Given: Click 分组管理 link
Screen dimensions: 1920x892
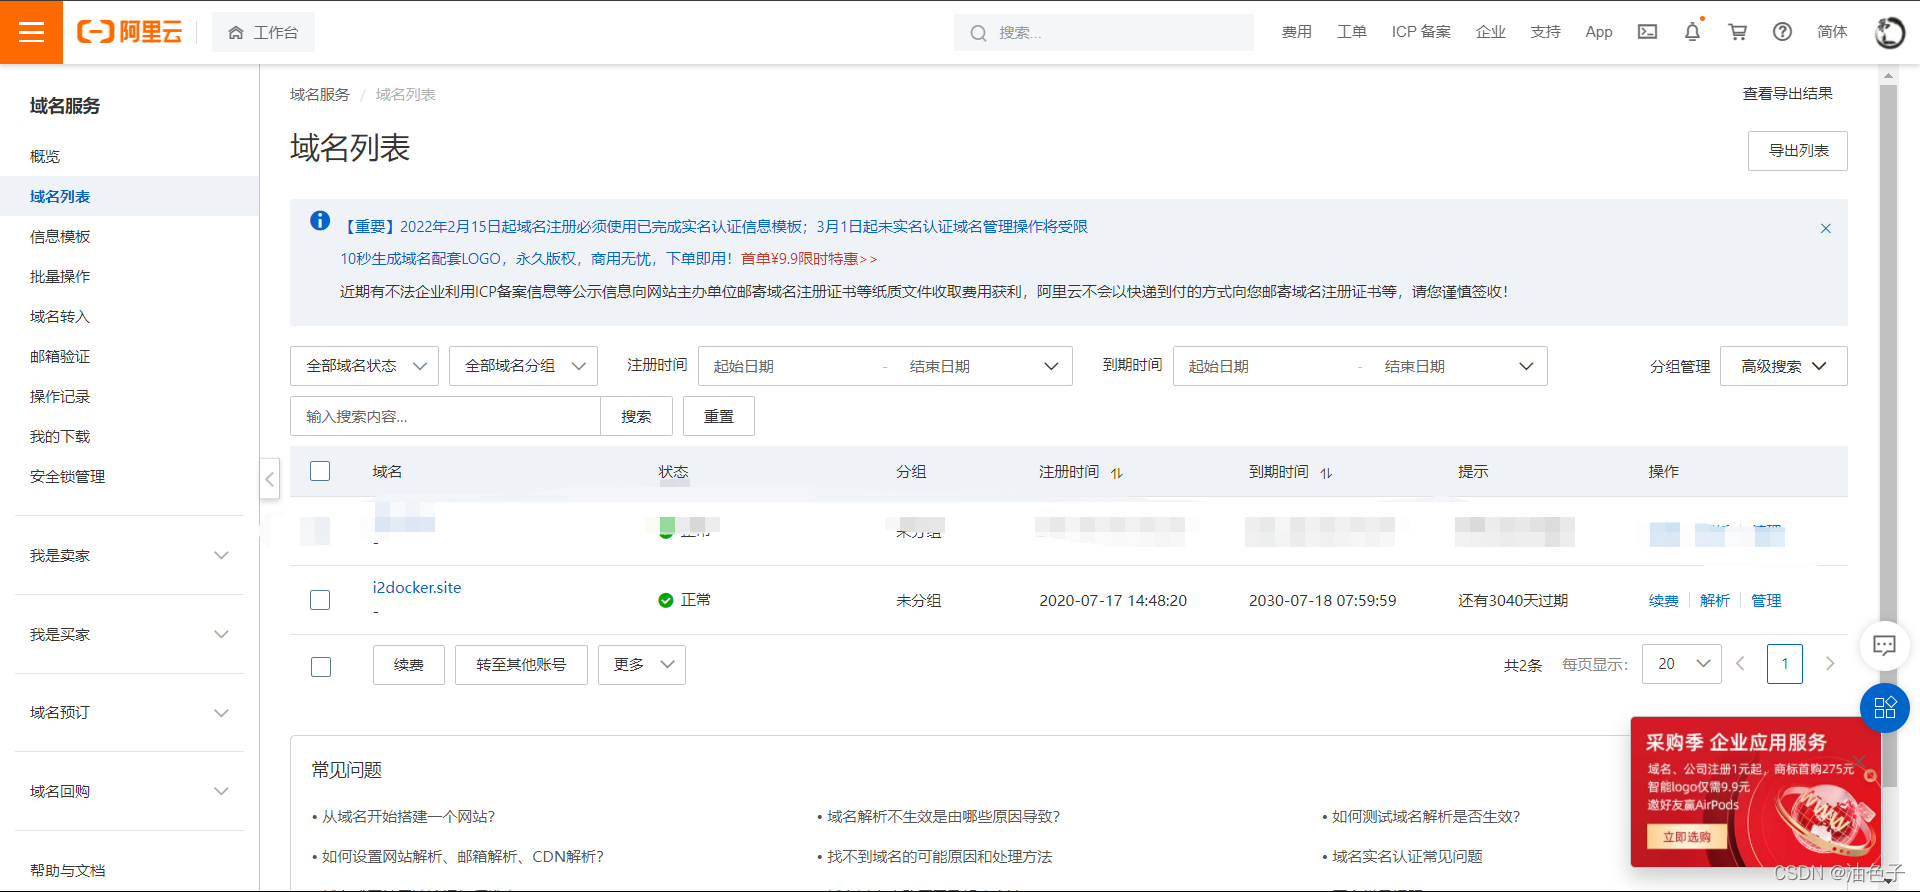Looking at the screenshot, I should coord(1680,367).
